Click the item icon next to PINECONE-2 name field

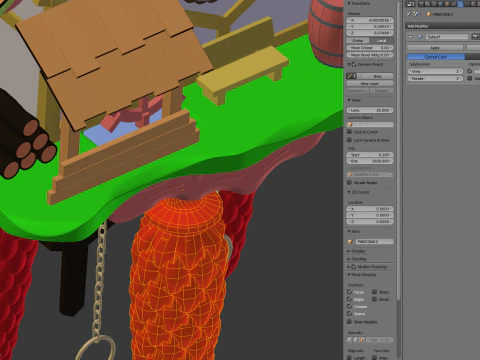pos(350,241)
